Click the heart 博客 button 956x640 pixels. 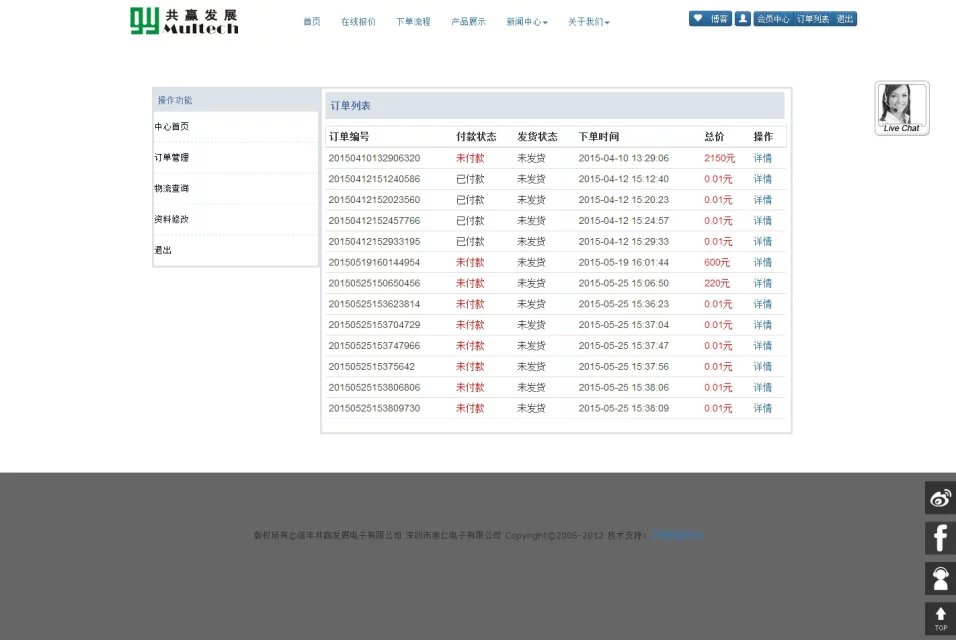710,19
